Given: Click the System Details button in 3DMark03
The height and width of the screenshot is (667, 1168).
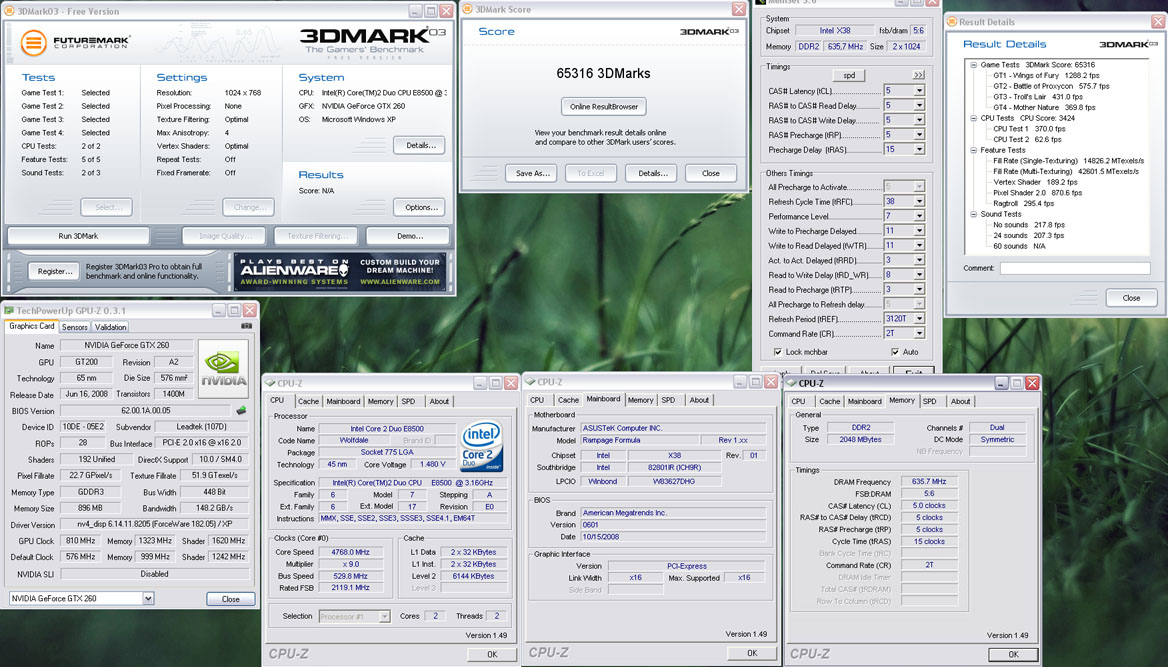Looking at the screenshot, I should (420, 145).
